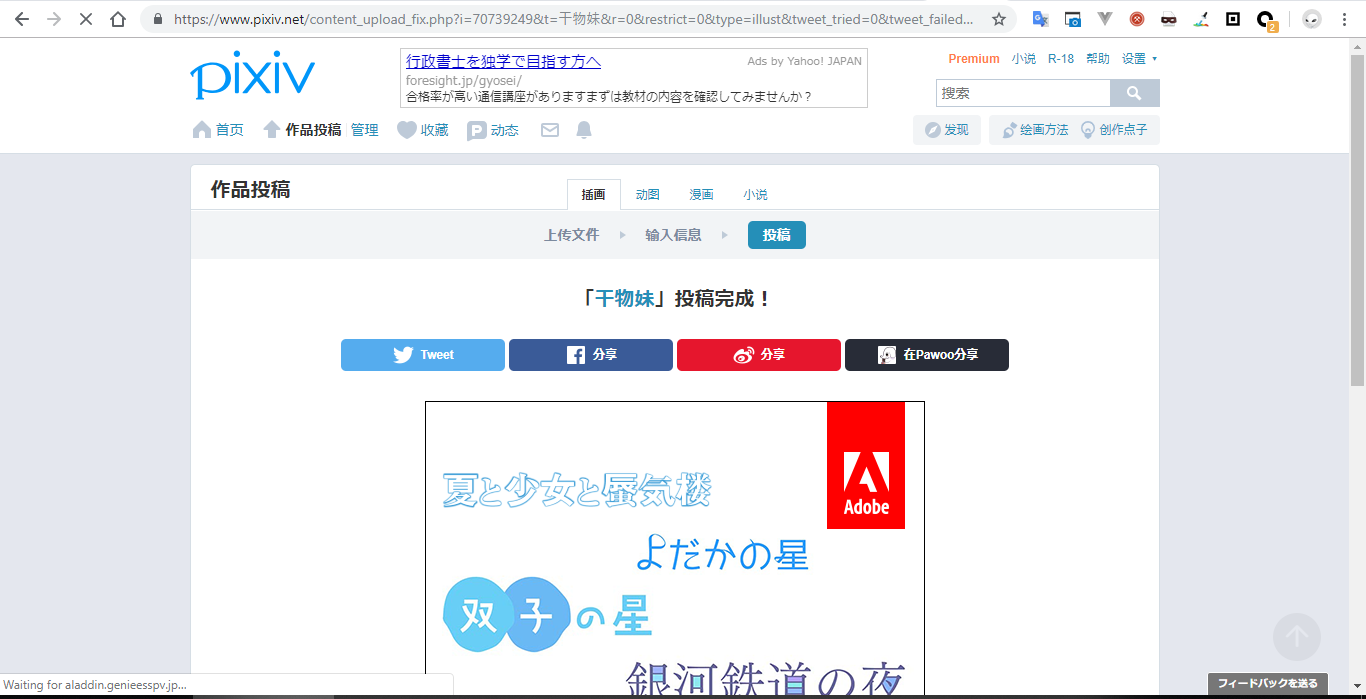Open the 绘画方法 button

click(1035, 130)
